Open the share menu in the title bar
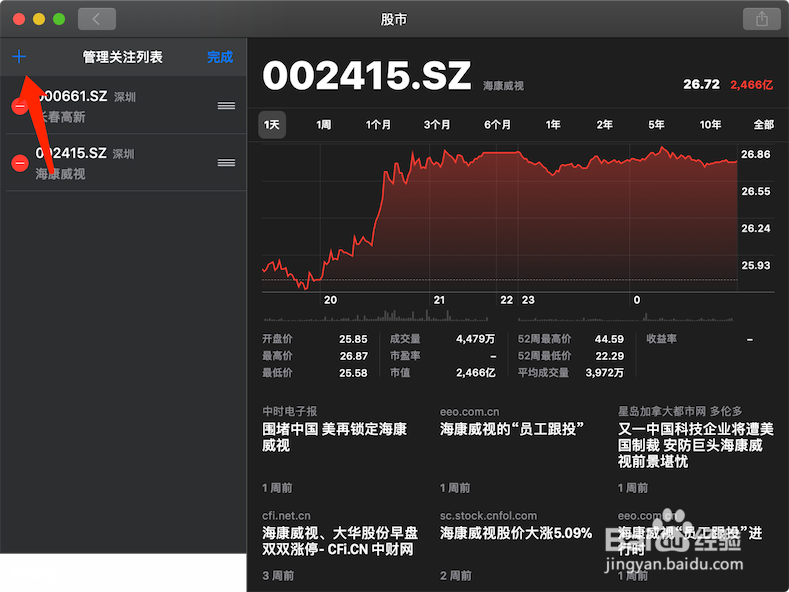Viewport: 789px width, 592px height. coord(762,19)
